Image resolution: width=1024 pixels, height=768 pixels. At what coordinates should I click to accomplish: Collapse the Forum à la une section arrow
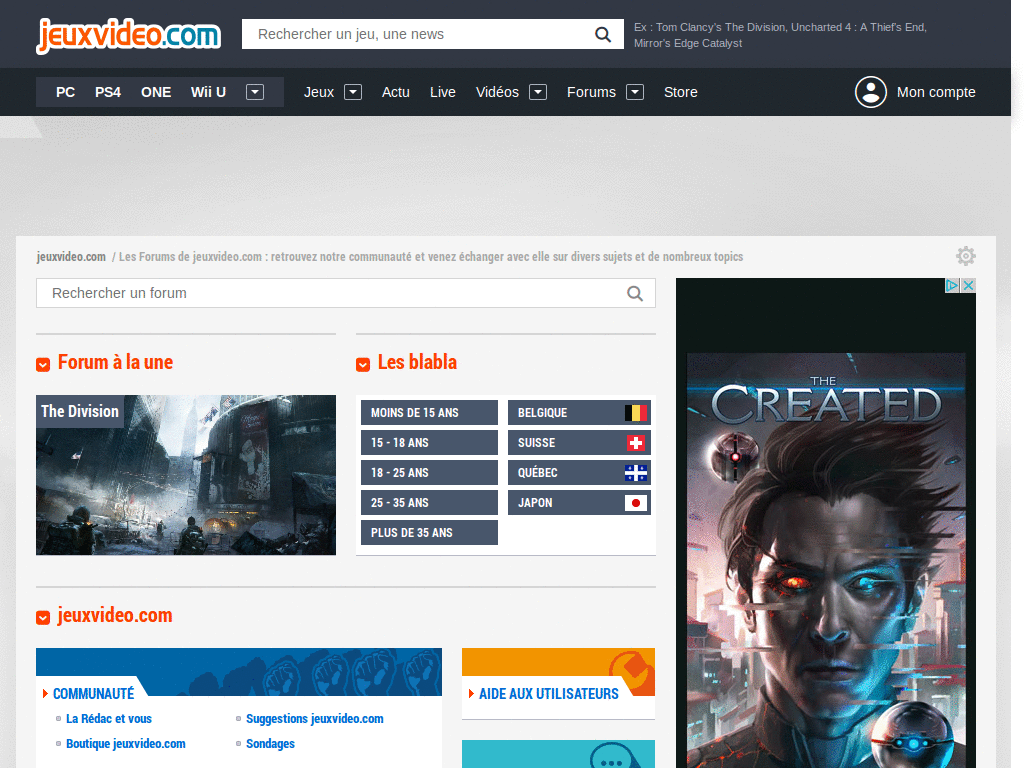click(x=43, y=364)
